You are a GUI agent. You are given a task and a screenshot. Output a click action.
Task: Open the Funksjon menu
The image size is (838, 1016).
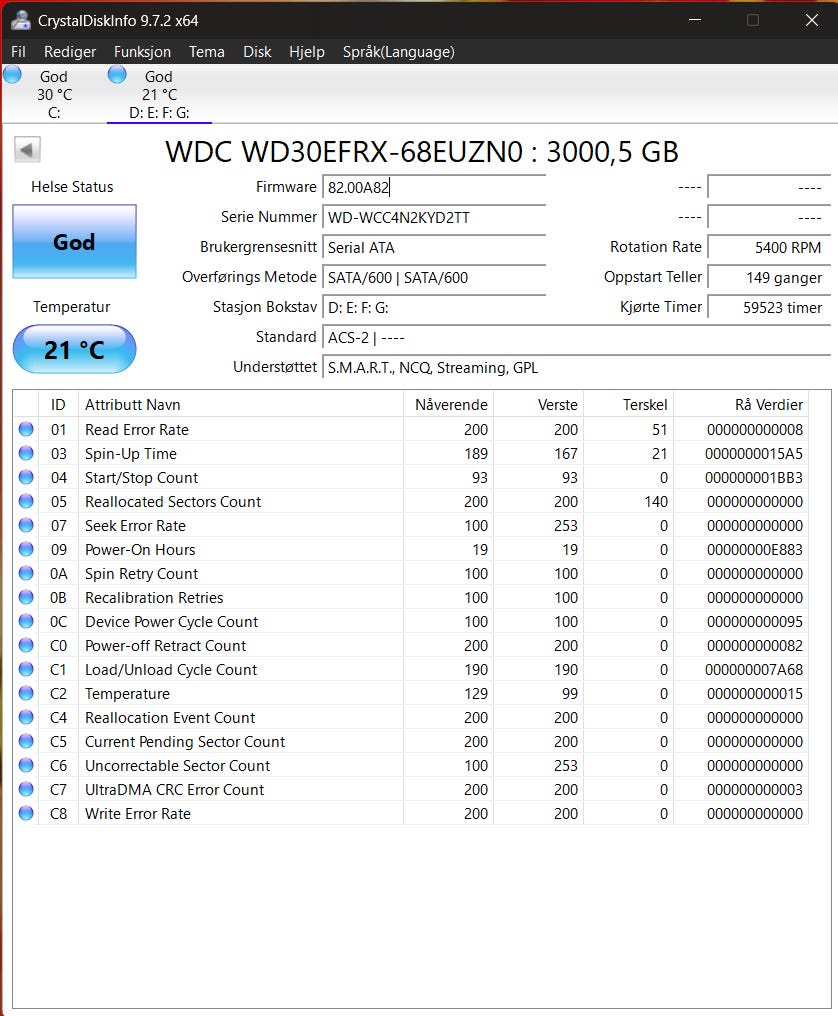(142, 52)
